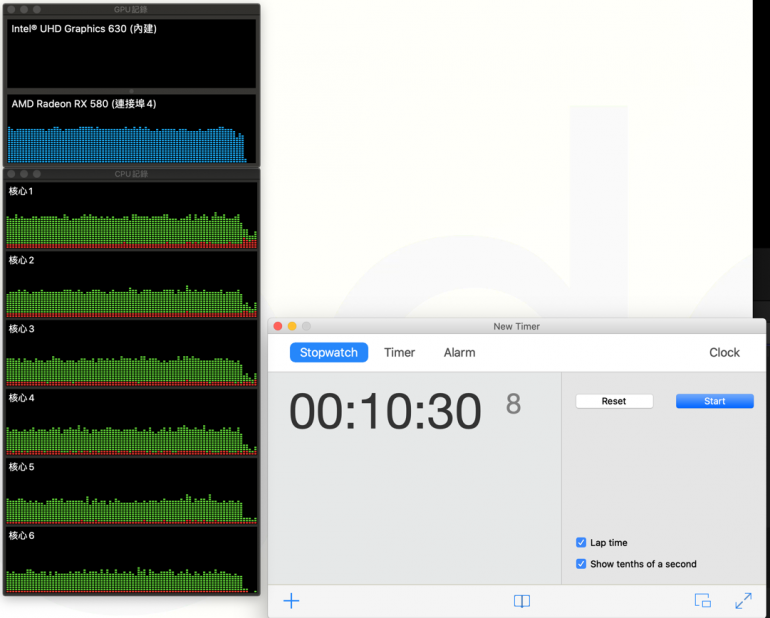The width and height of the screenshot is (770, 618).
Task: Close the New Timer window
Action: (x=278, y=326)
